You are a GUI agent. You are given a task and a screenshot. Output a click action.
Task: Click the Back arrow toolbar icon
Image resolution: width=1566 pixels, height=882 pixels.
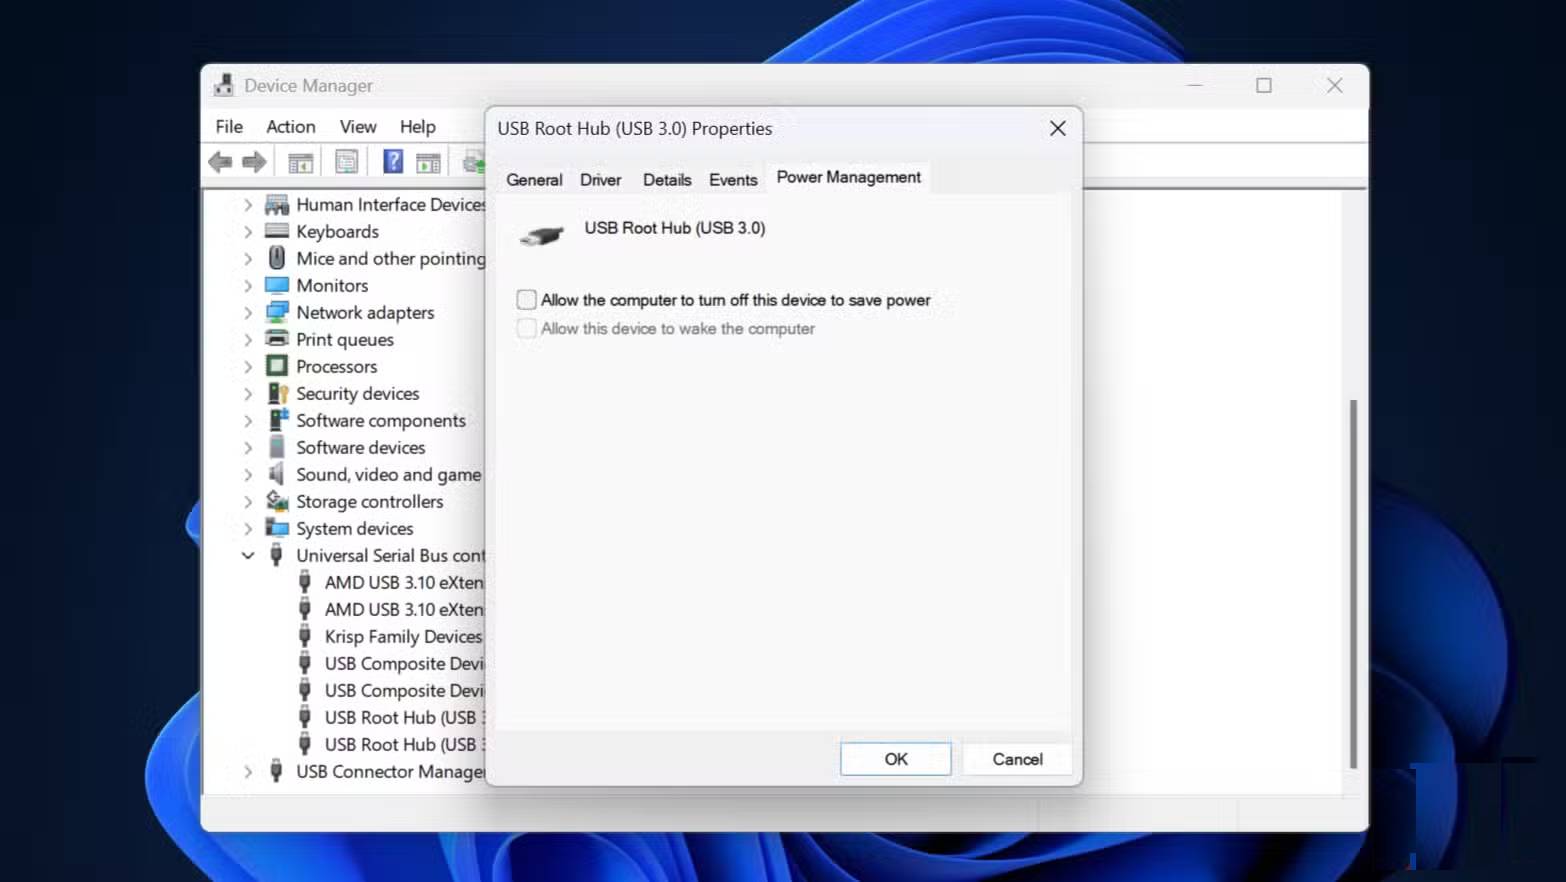220,161
